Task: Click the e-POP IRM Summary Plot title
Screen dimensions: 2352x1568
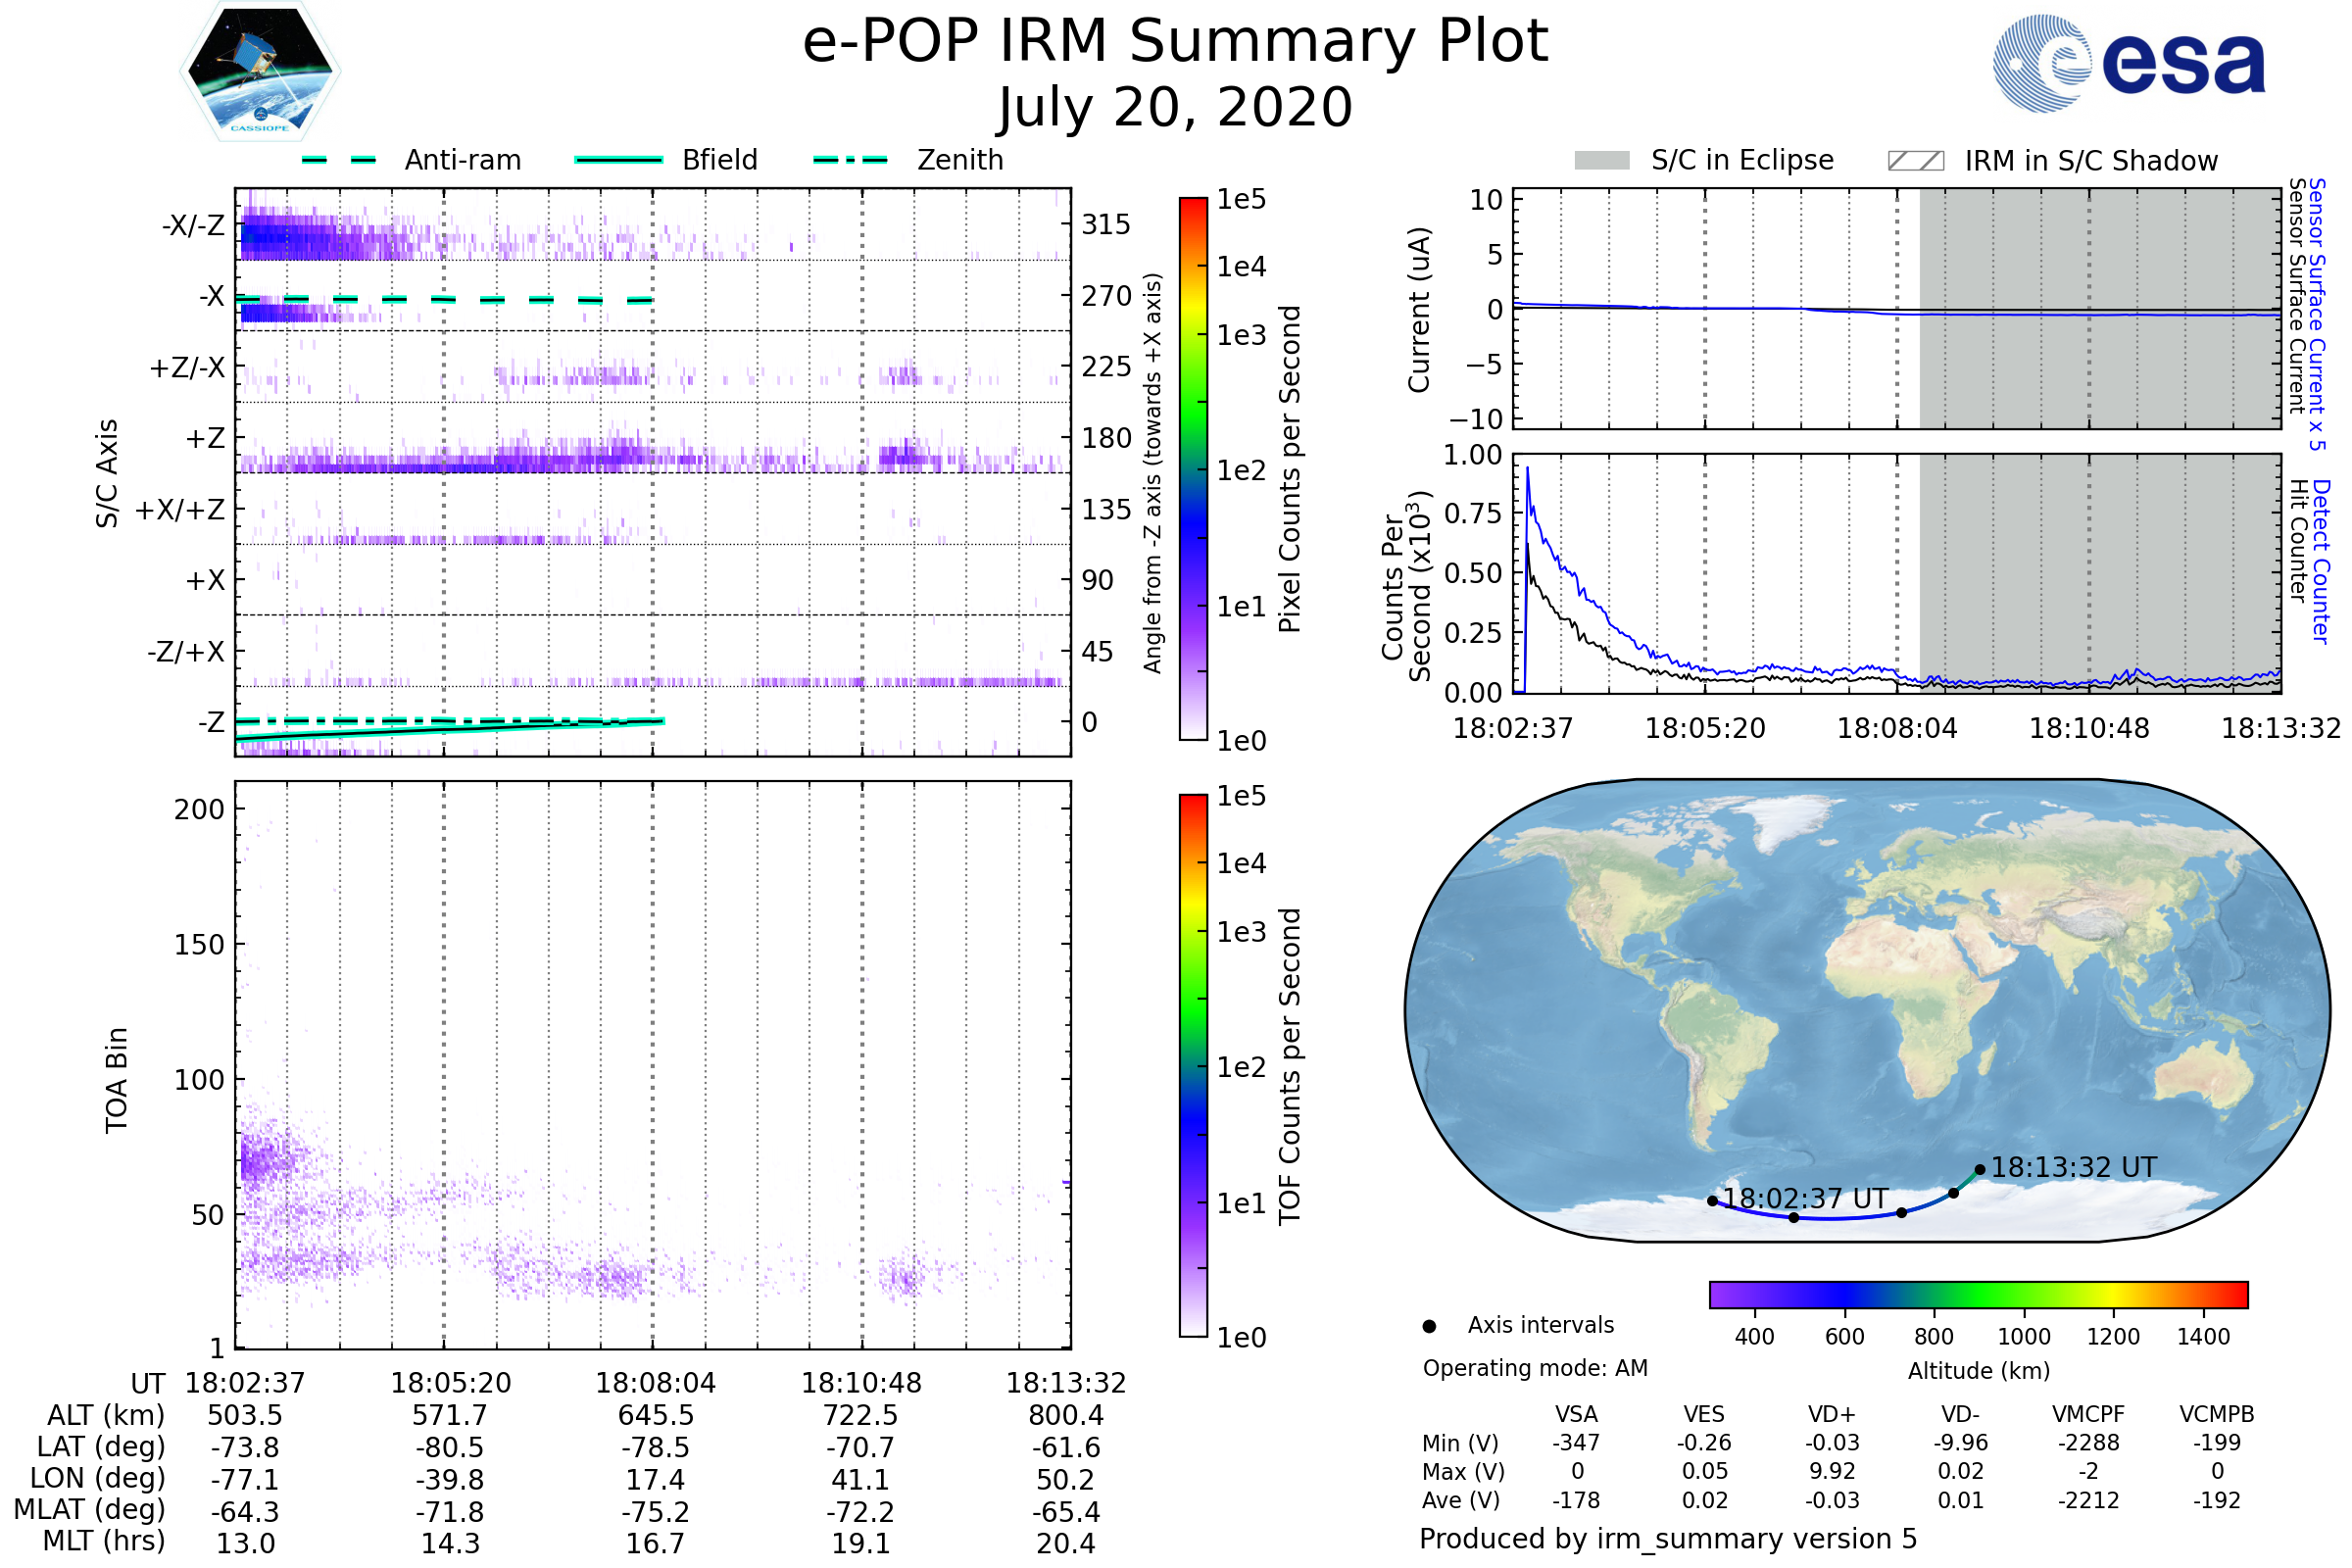Action: 1175,42
